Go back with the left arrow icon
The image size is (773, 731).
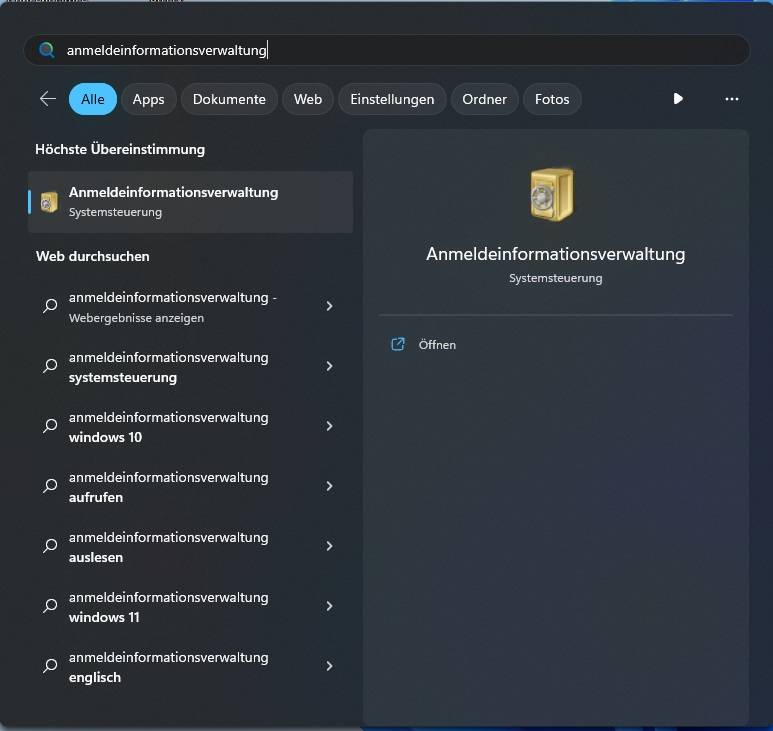(48, 99)
